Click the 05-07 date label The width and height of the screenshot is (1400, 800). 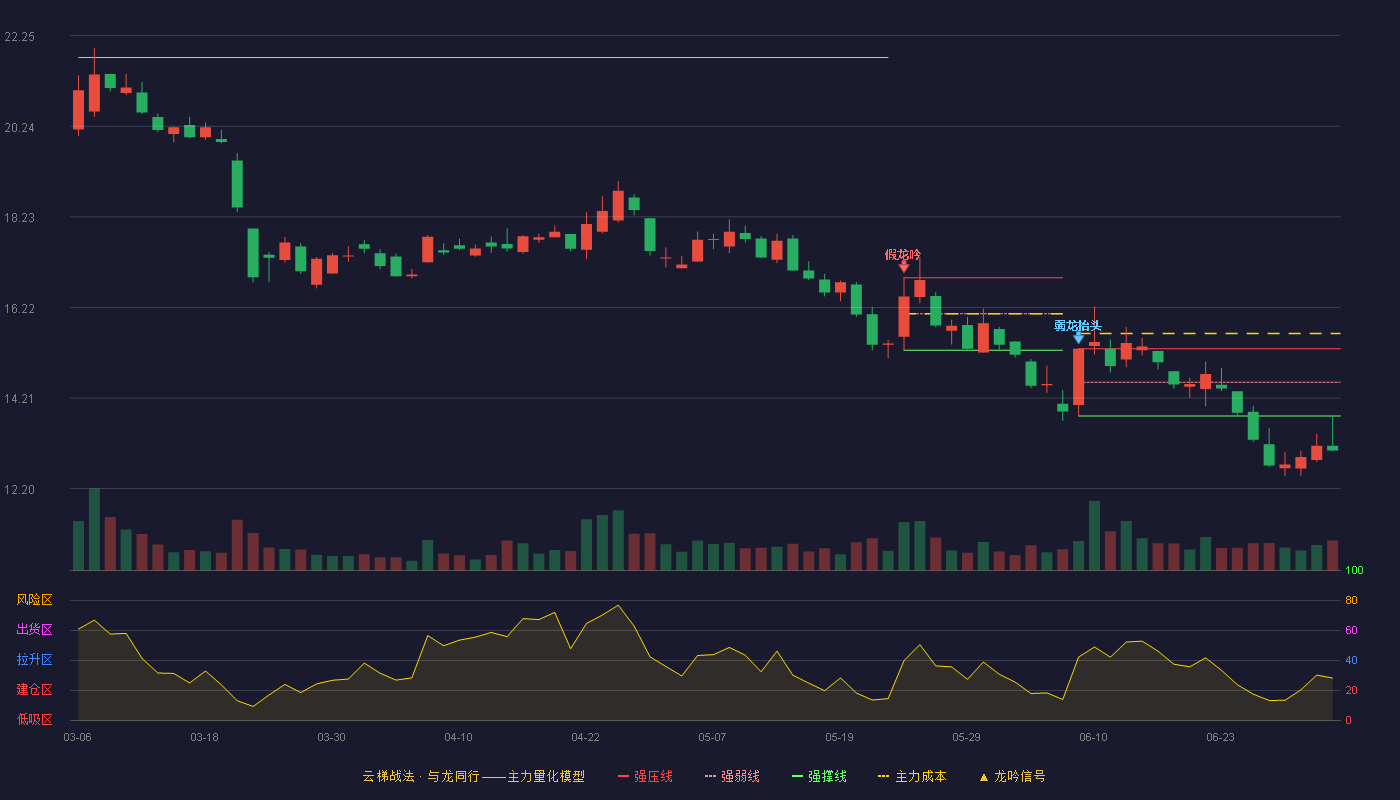[712, 737]
